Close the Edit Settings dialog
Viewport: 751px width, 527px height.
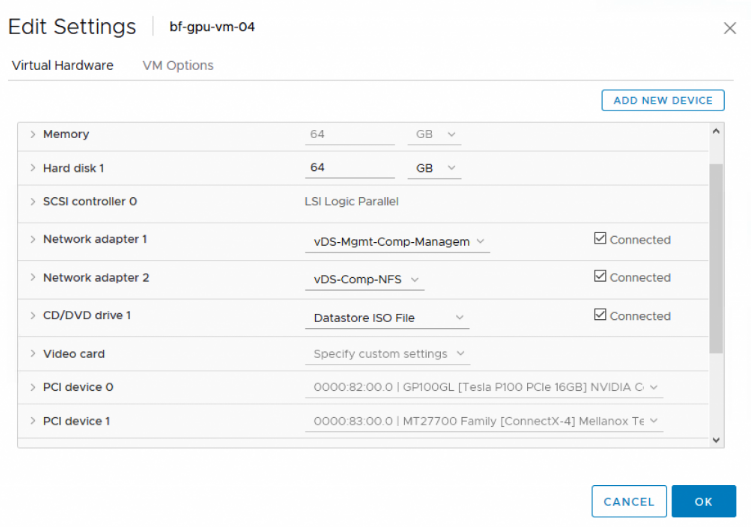[730, 28]
